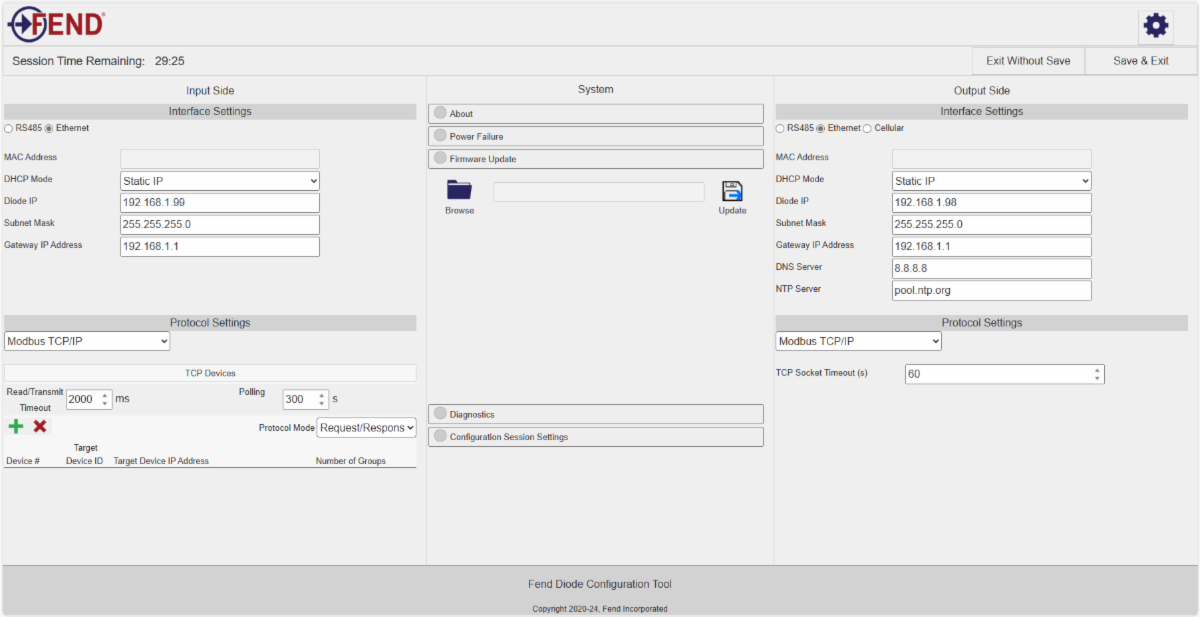Open settings with the gear icon
The width and height of the screenshot is (1200, 617).
click(x=1156, y=26)
